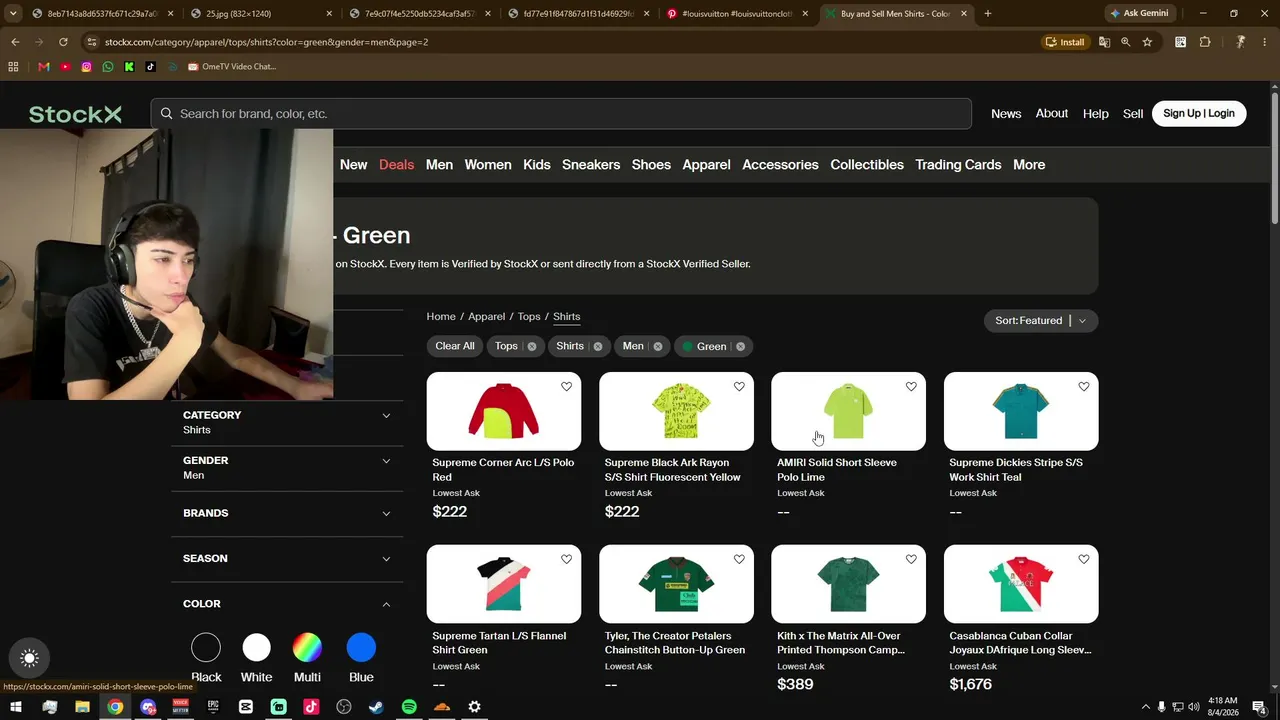Open the Windows Start menu
The width and height of the screenshot is (1280, 720).
pos(16,707)
